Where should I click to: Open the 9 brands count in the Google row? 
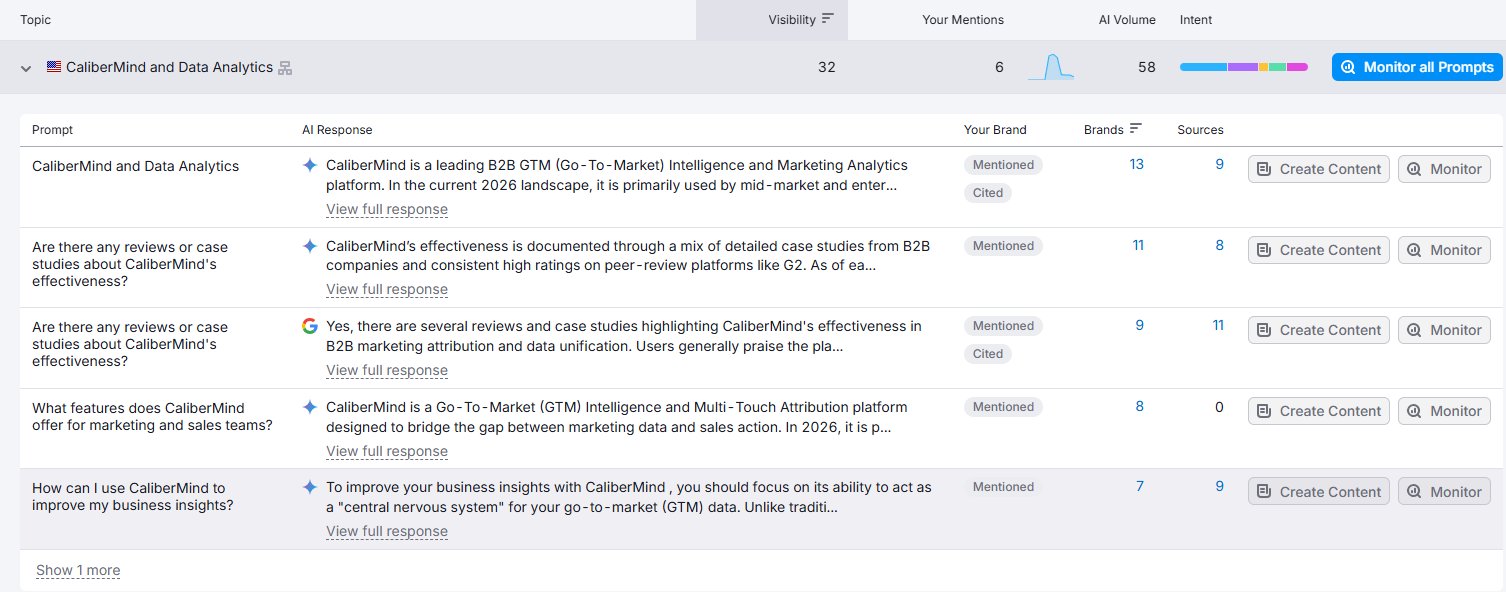pyautogui.click(x=1140, y=325)
